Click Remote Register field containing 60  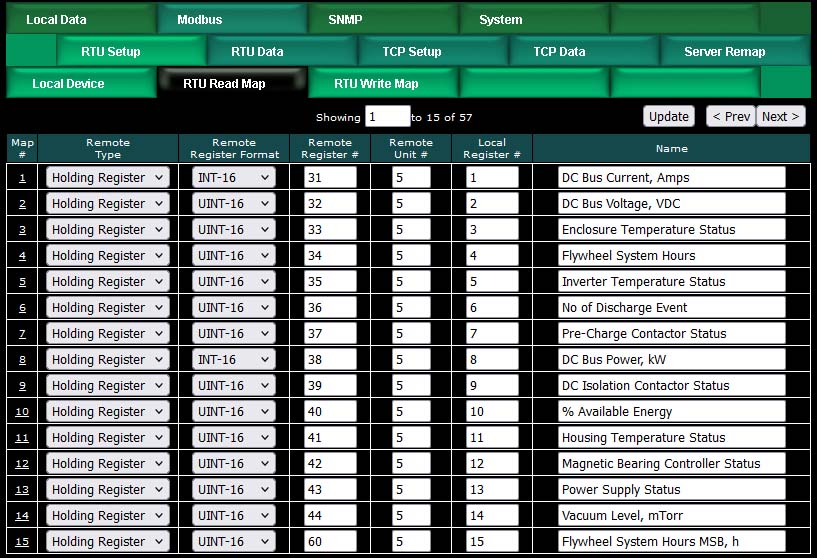330,542
